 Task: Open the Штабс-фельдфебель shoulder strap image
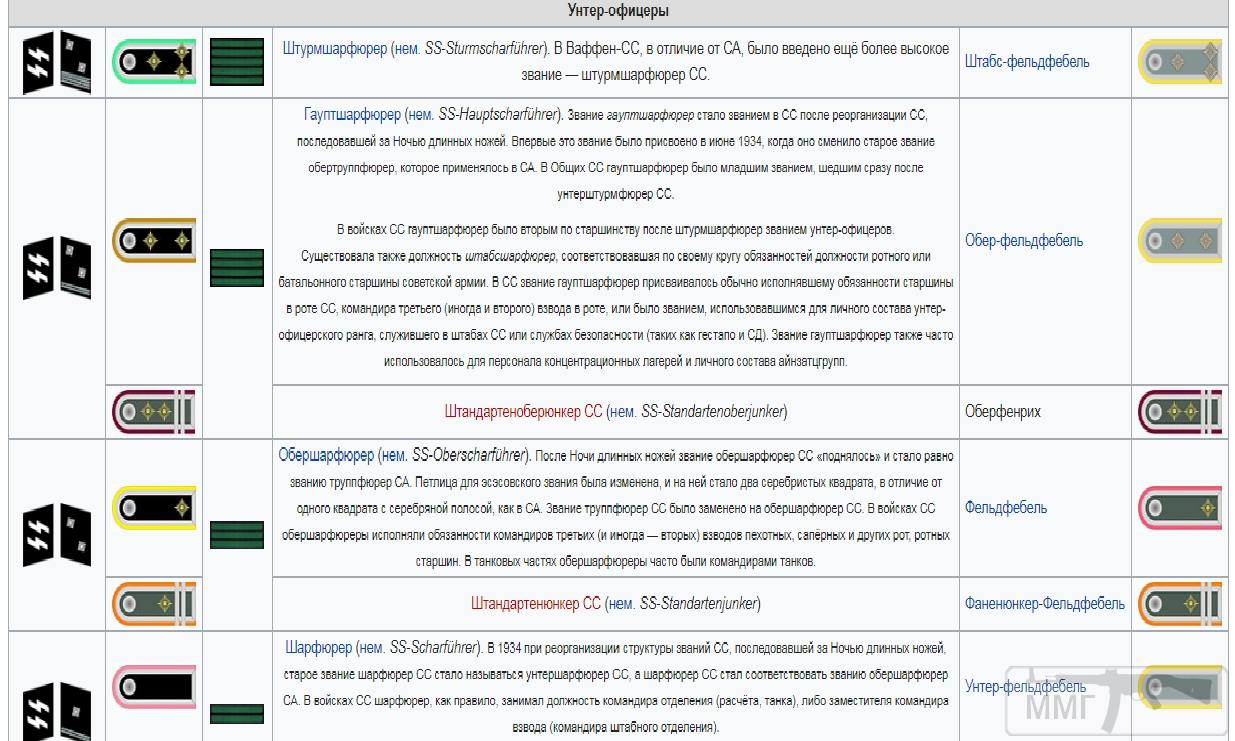1180,62
